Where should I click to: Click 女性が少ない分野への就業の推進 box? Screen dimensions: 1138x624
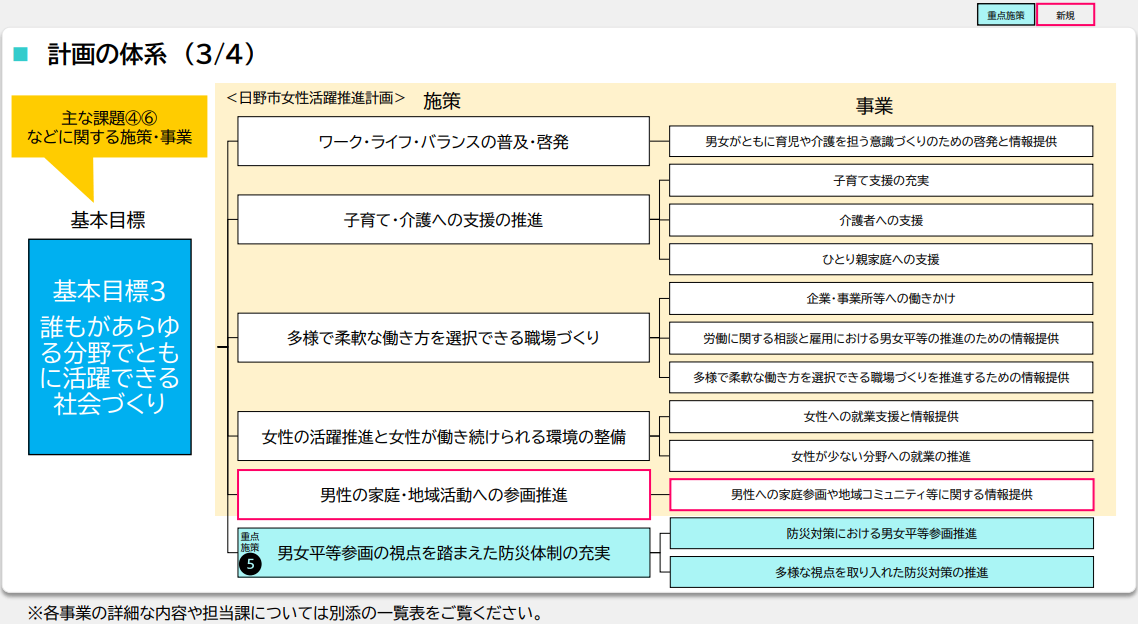point(881,456)
